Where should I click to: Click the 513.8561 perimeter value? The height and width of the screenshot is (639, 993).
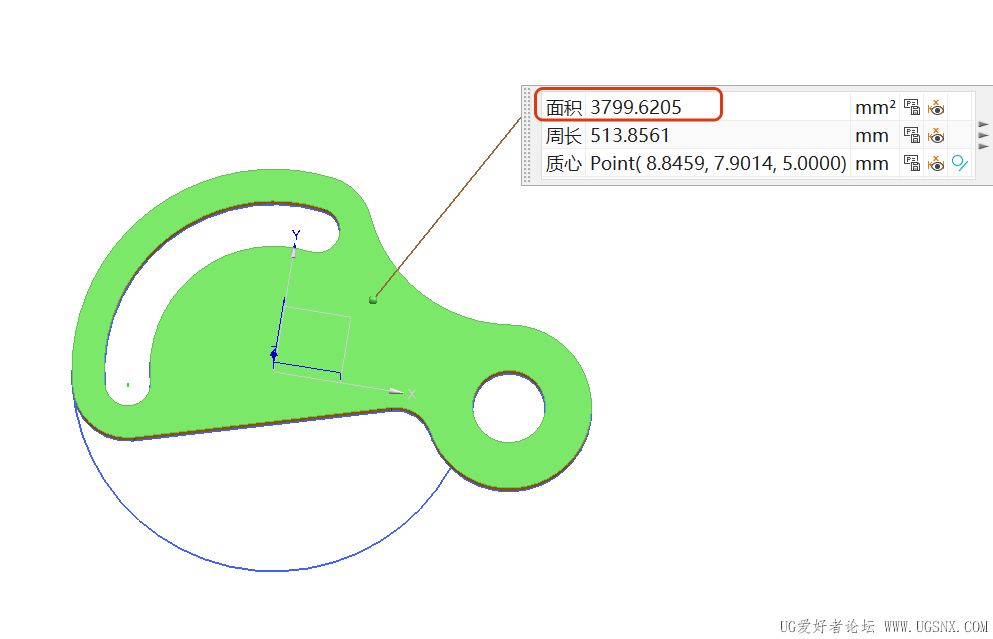629,135
